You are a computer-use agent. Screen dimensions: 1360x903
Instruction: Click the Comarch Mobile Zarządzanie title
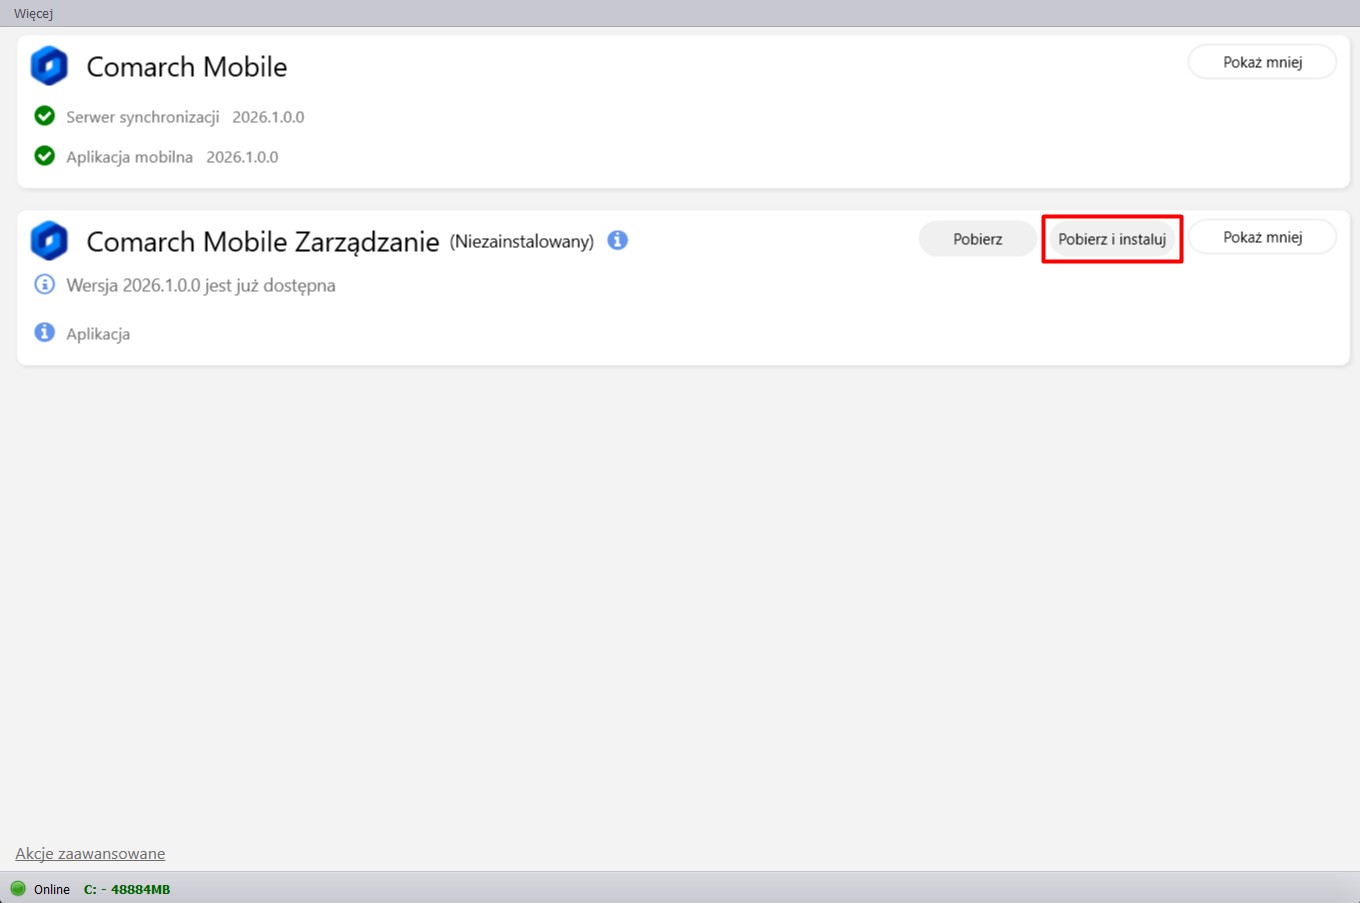[263, 241]
